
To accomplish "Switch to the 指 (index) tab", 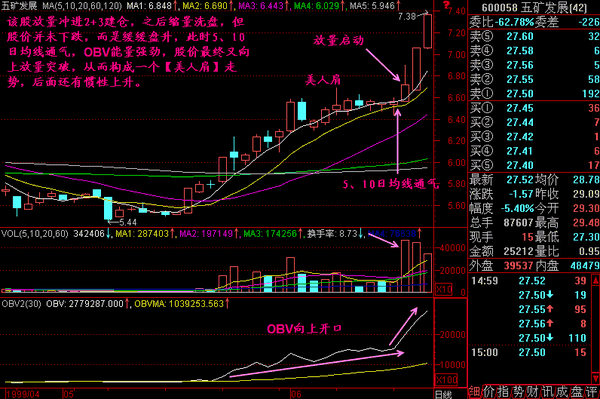I will coord(502,392).
